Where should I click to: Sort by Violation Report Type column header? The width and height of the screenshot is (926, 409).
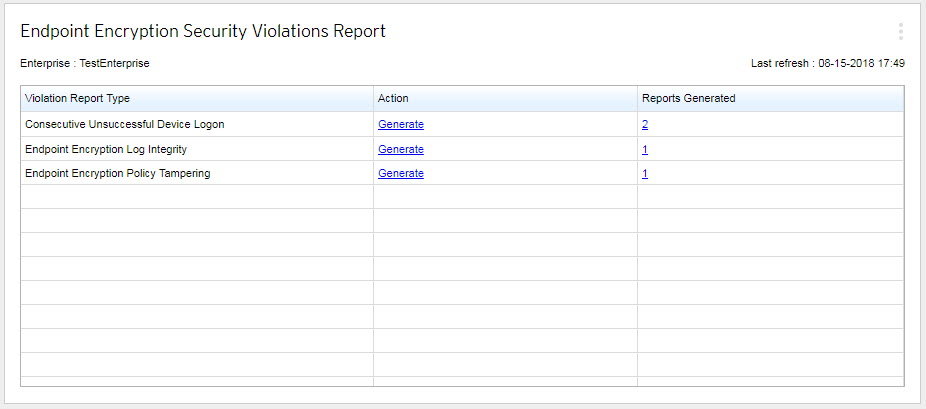[x=78, y=98]
